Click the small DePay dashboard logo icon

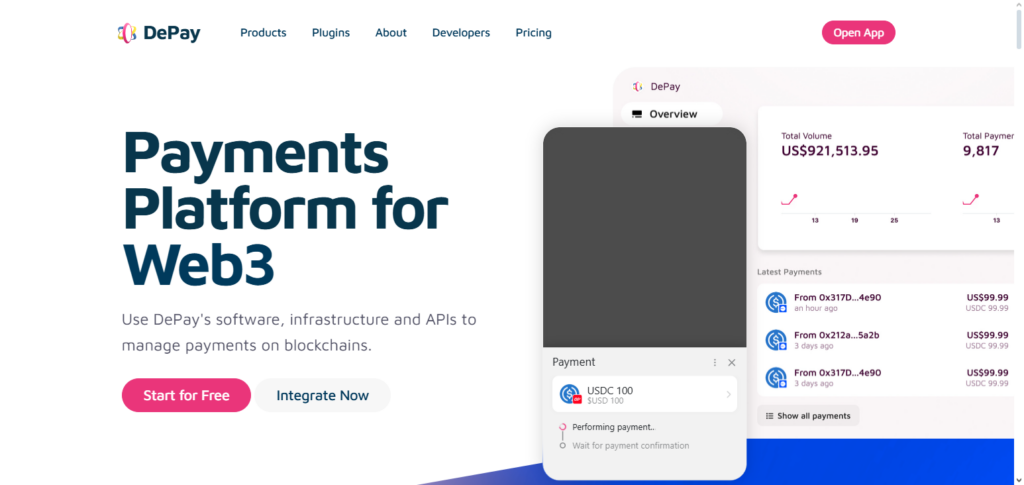[x=637, y=87]
